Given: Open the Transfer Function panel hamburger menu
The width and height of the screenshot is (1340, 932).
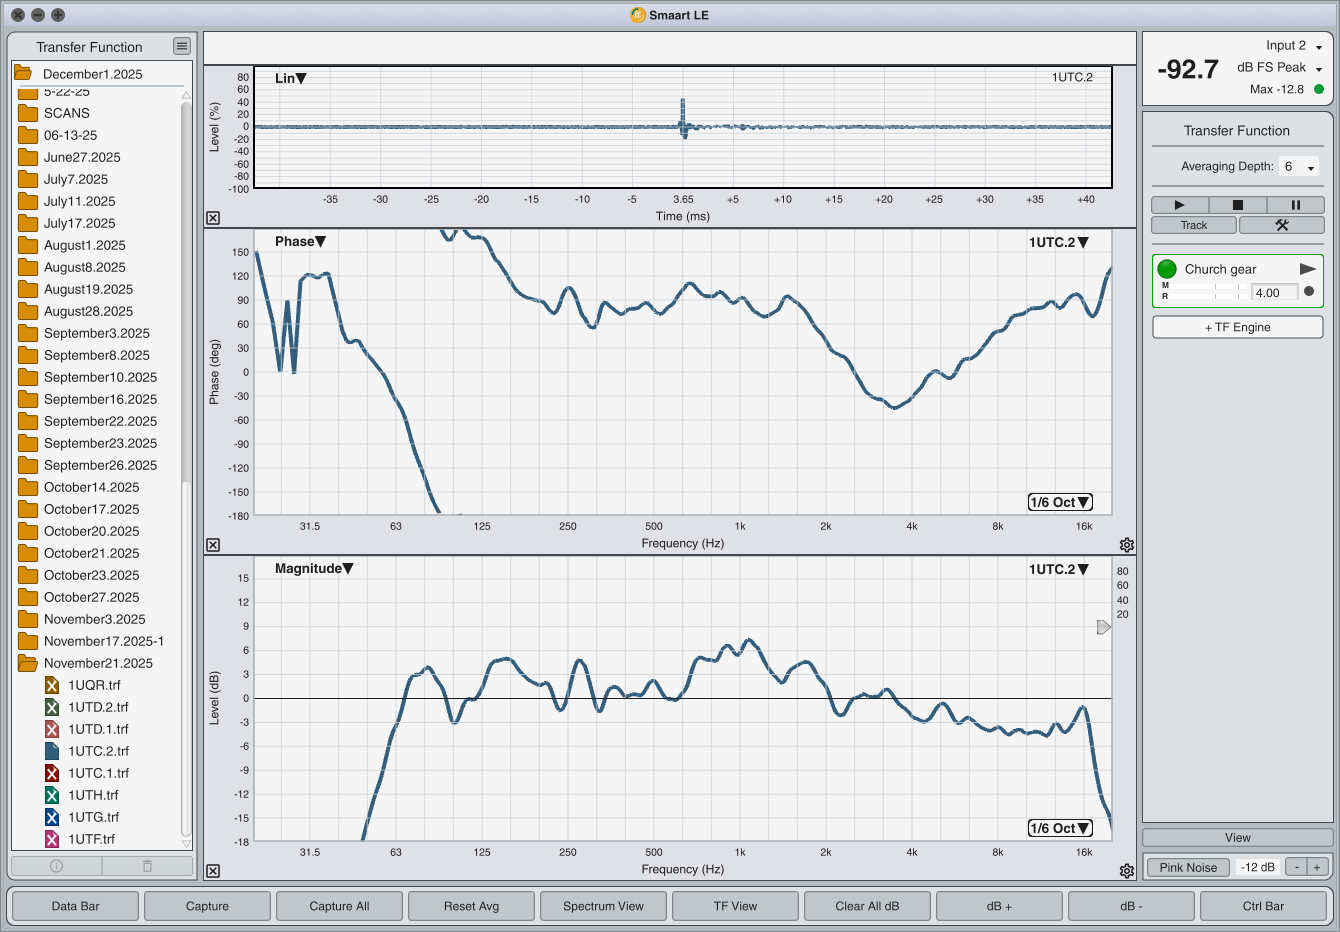Looking at the screenshot, I should point(181,46).
